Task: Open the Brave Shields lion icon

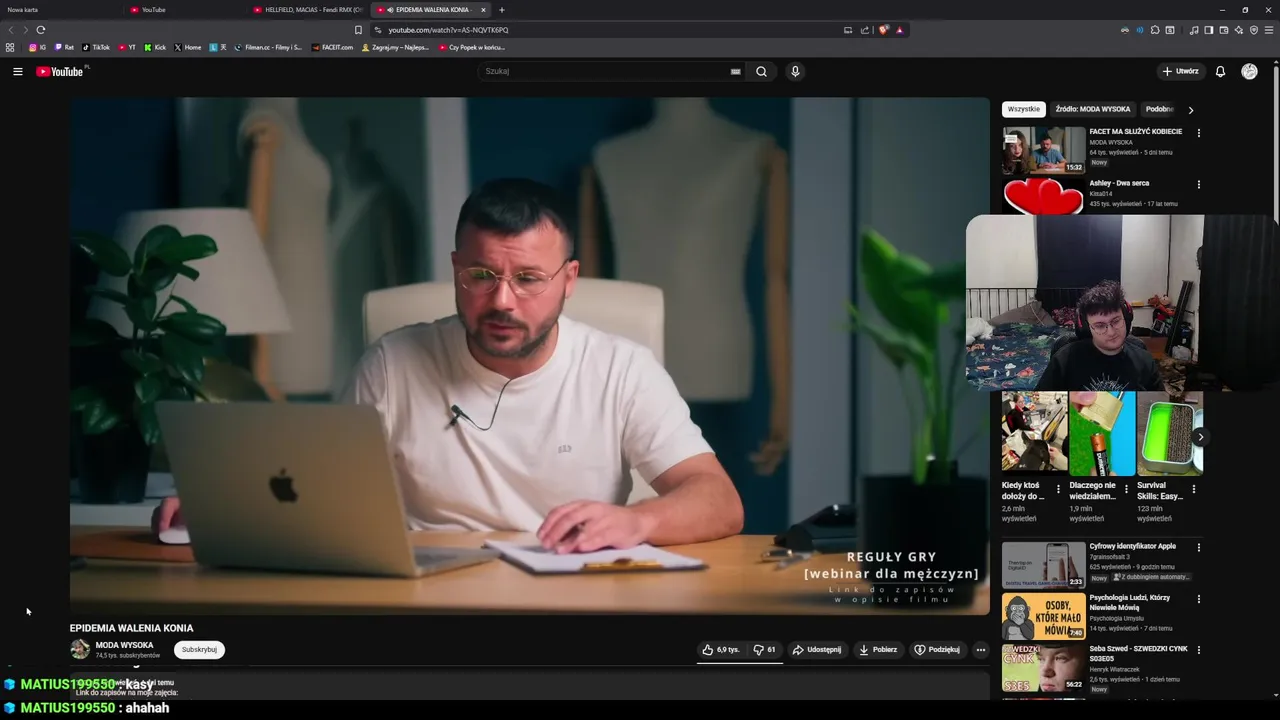Action: point(884,30)
